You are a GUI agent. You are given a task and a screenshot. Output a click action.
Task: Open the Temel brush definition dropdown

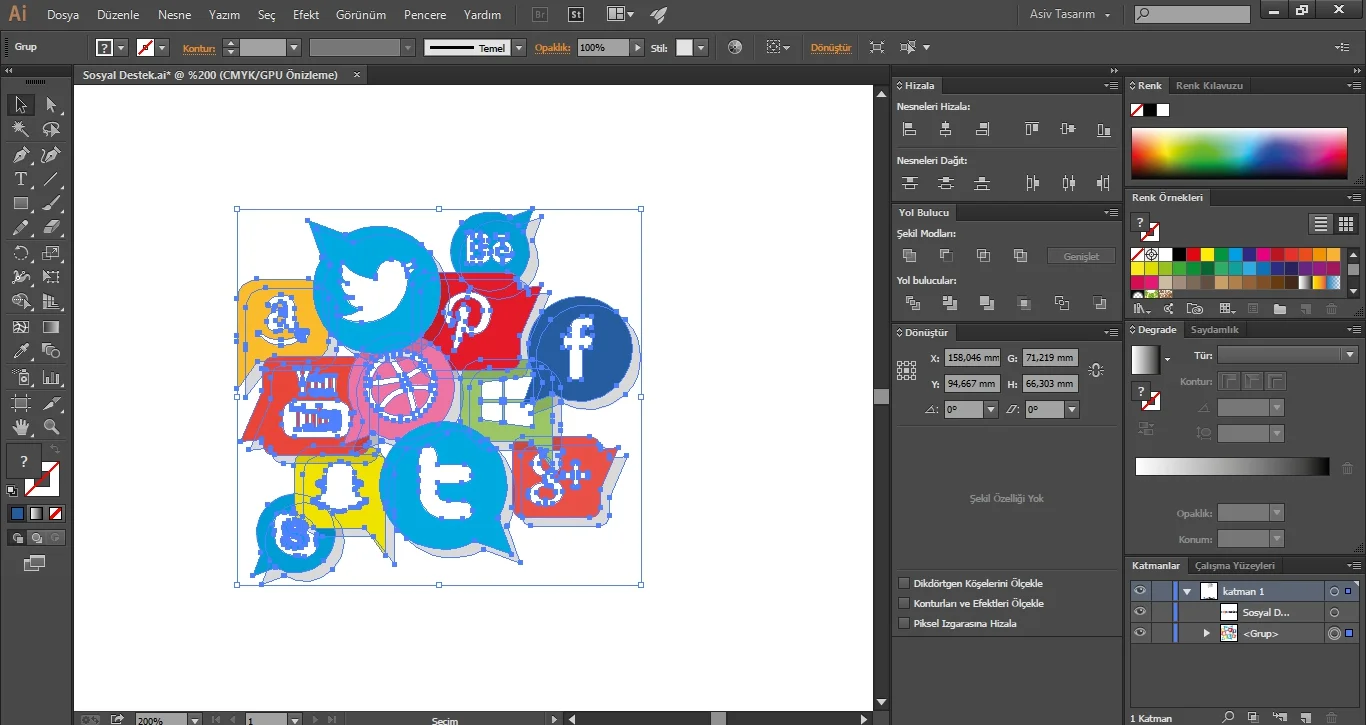click(x=519, y=48)
